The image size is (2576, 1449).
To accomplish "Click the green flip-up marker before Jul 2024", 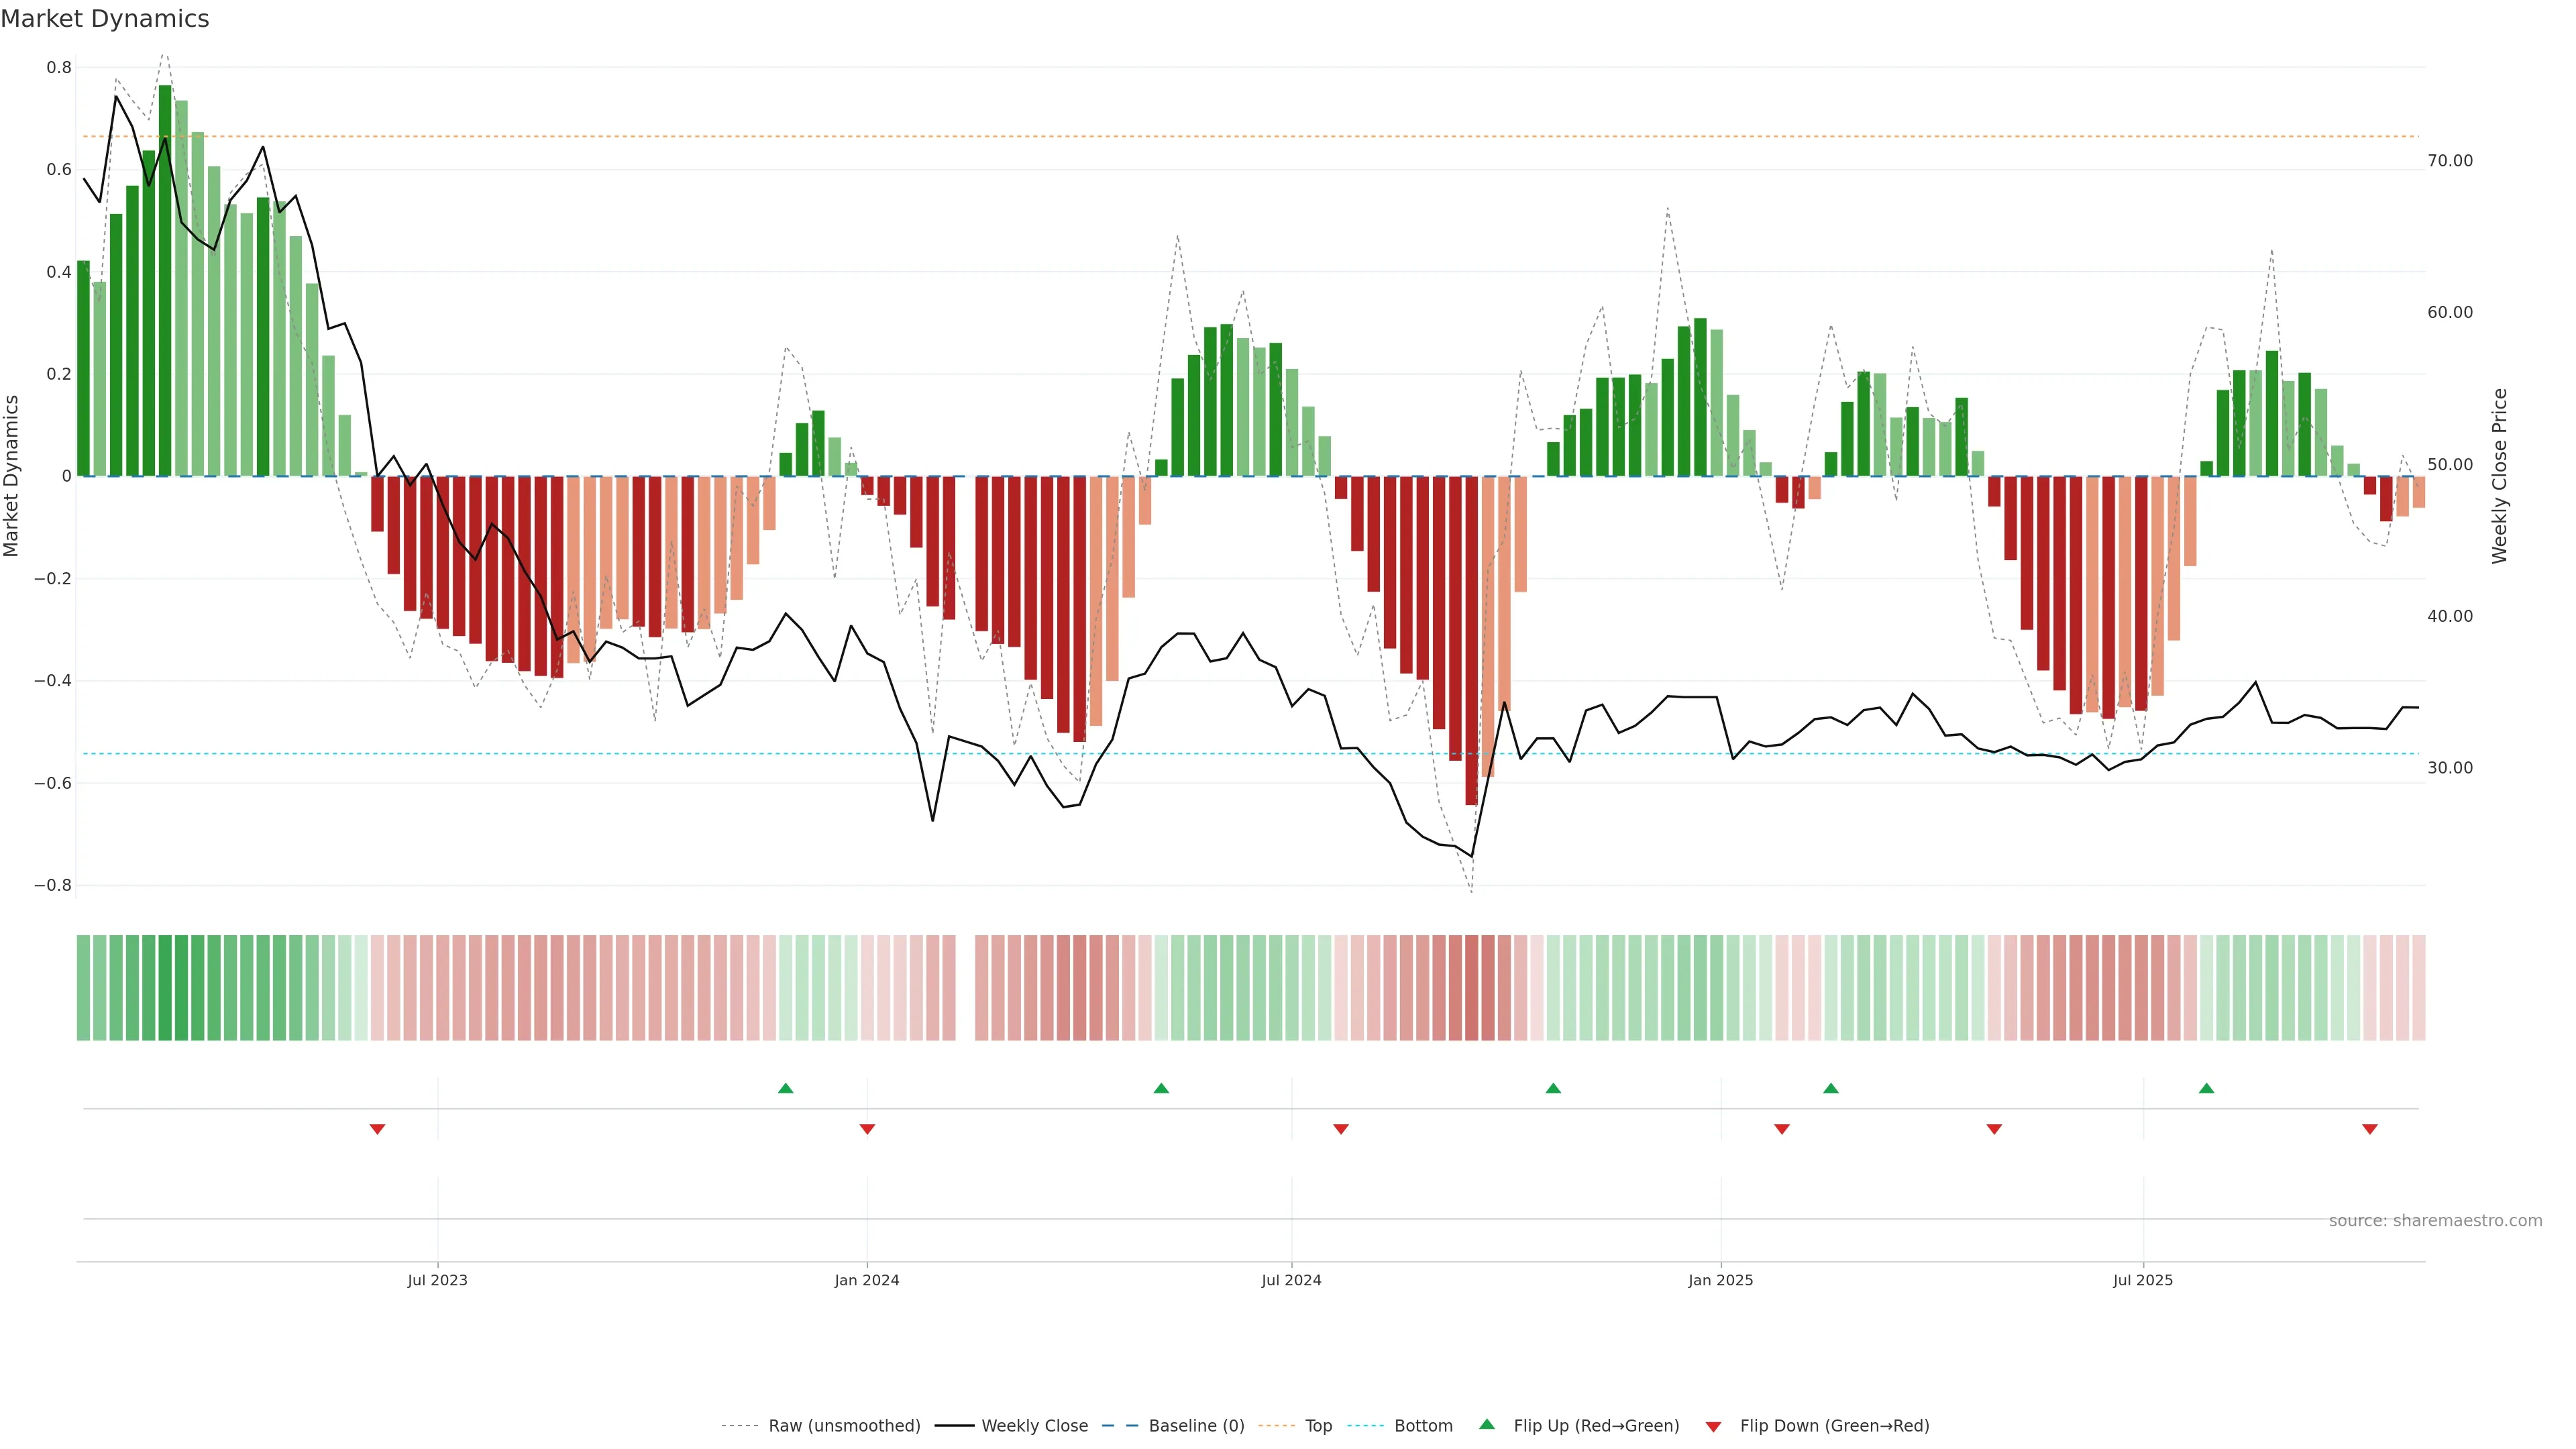I will (x=1161, y=1088).
